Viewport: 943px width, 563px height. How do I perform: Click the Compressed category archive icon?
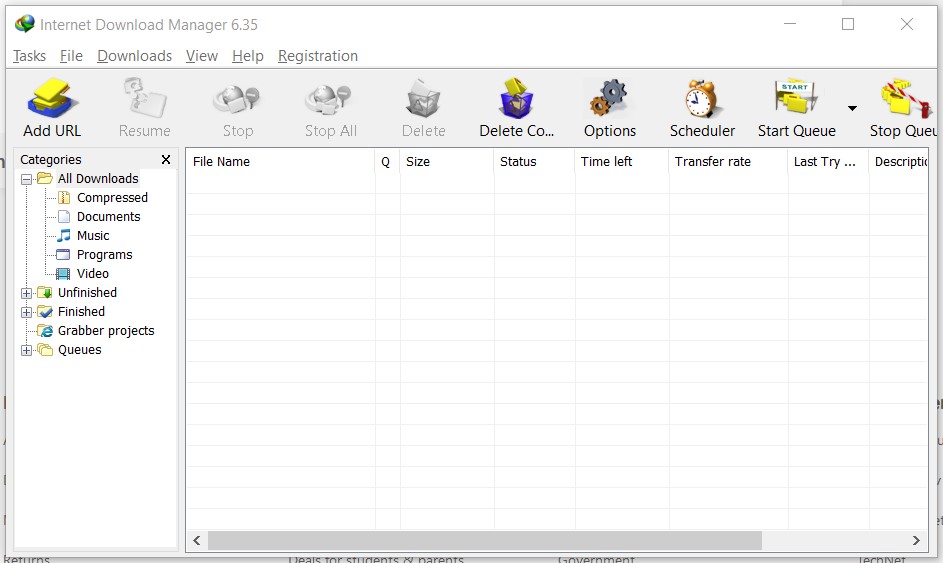point(64,198)
